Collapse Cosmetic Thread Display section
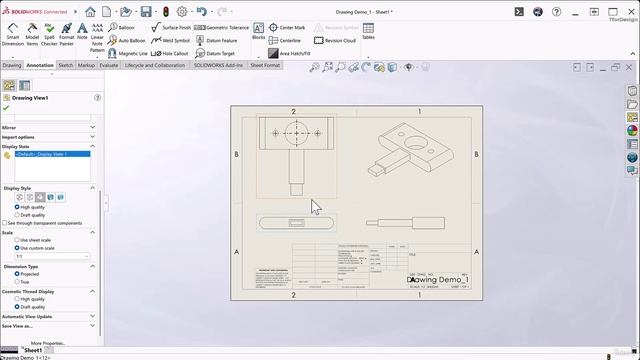Image resolution: width=640 pixels, height=360 pixels. click(x=93, y=291)
